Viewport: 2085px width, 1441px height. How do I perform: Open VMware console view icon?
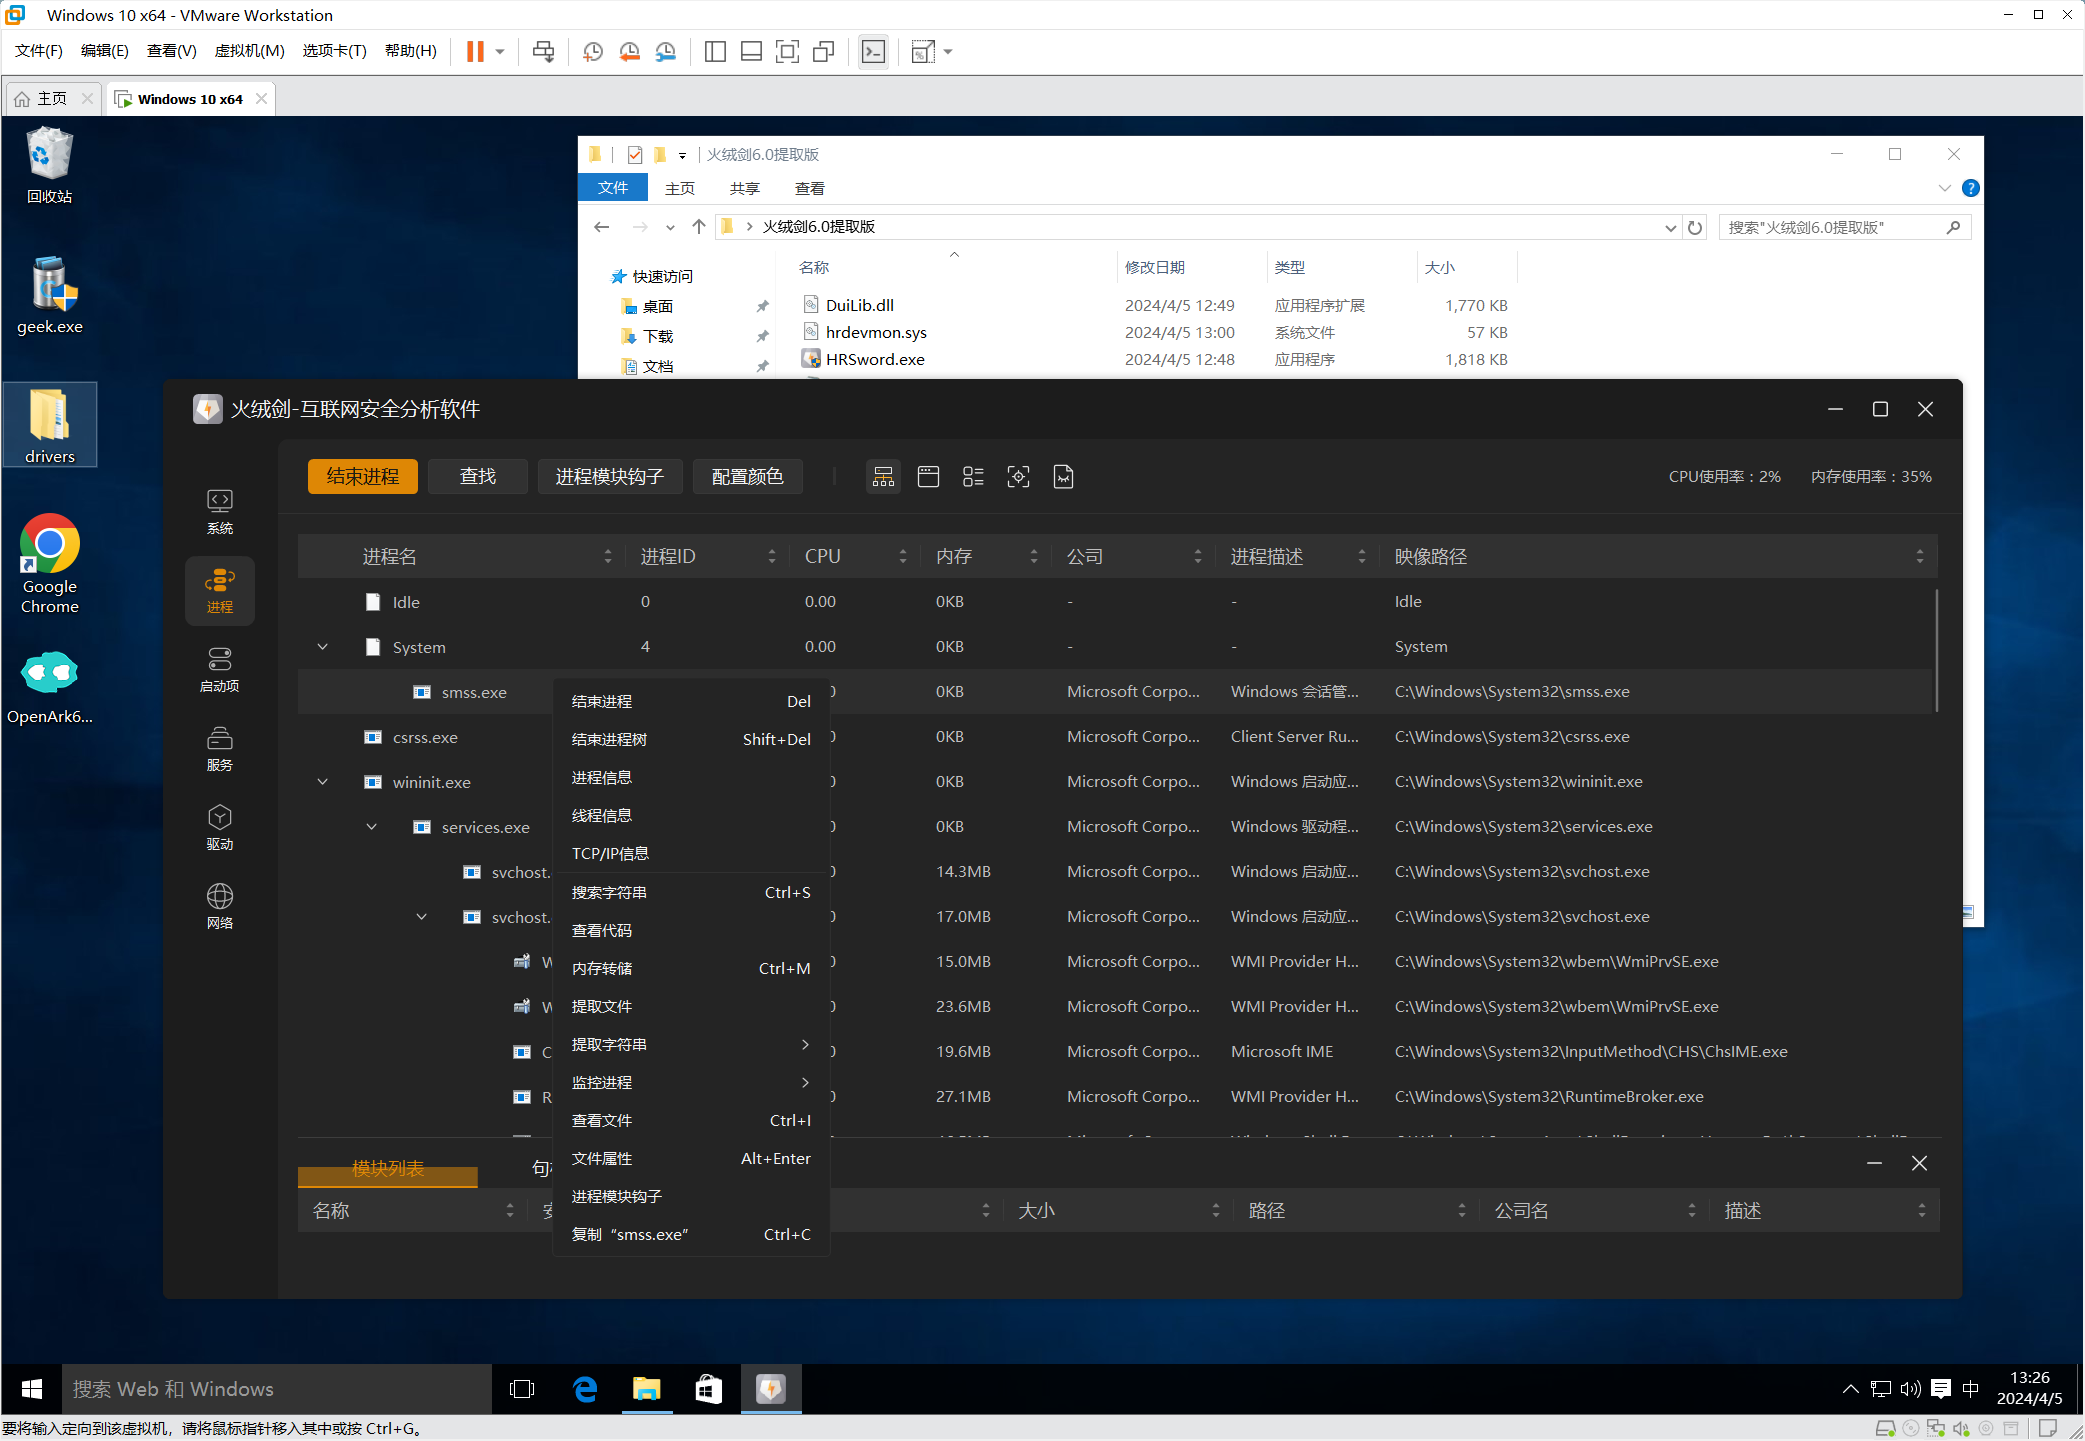(873, 52)
